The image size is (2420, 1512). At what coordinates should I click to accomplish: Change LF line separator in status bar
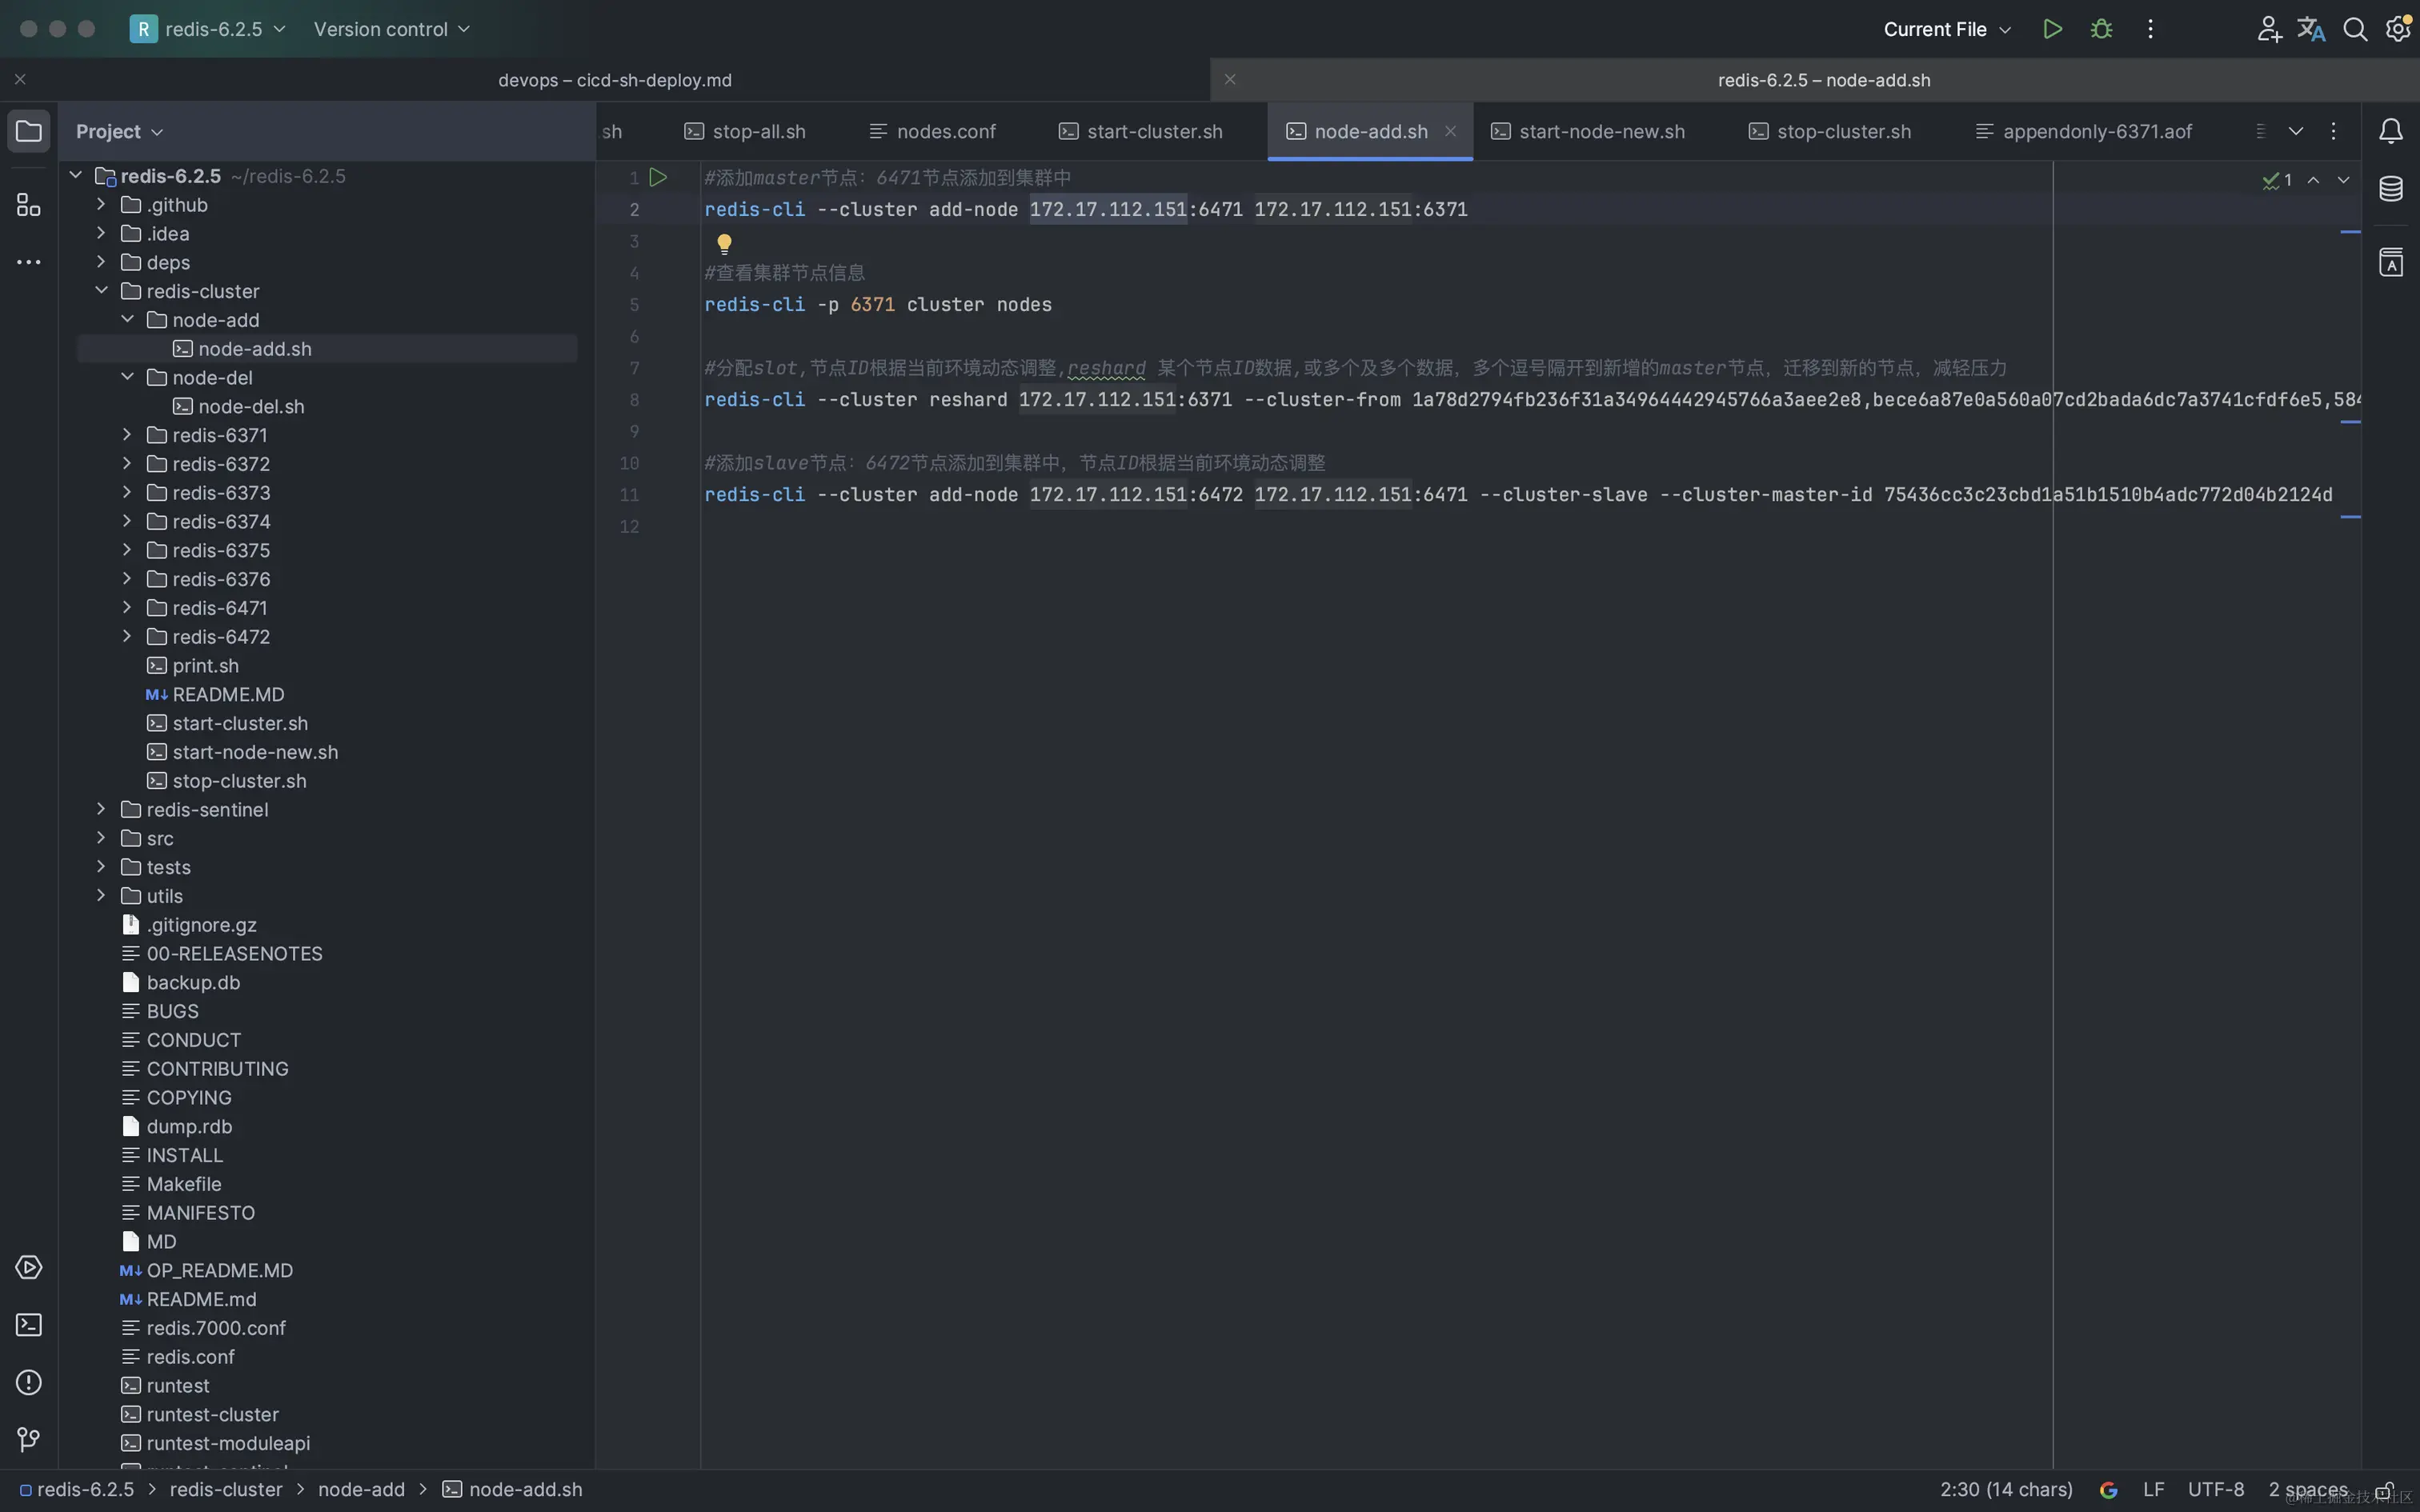pos(2154,1490)
